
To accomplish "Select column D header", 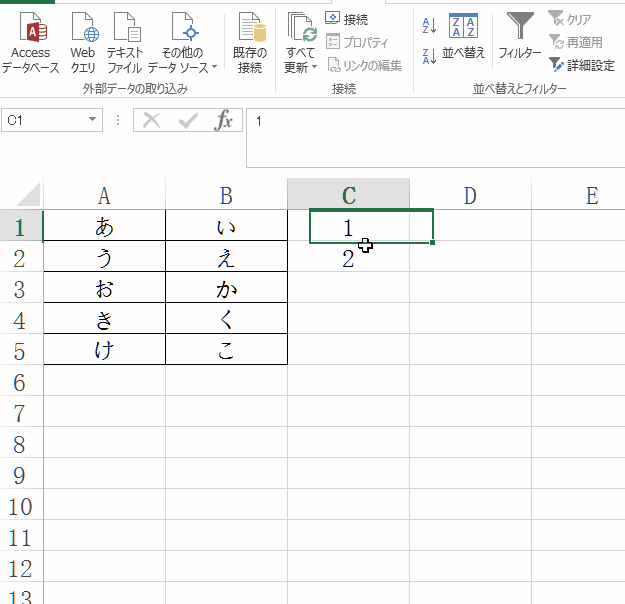I will click(x=470, y=195).
